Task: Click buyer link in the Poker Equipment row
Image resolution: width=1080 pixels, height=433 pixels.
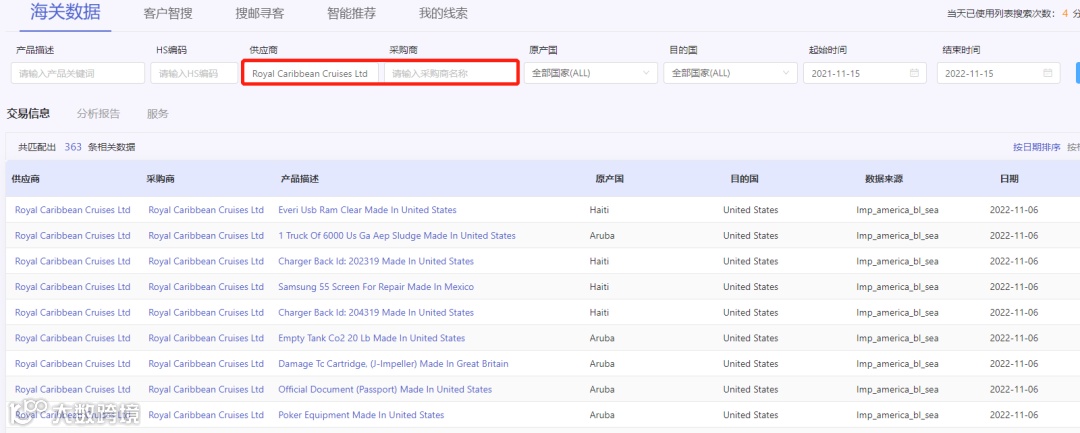Action: click(206, 414)
